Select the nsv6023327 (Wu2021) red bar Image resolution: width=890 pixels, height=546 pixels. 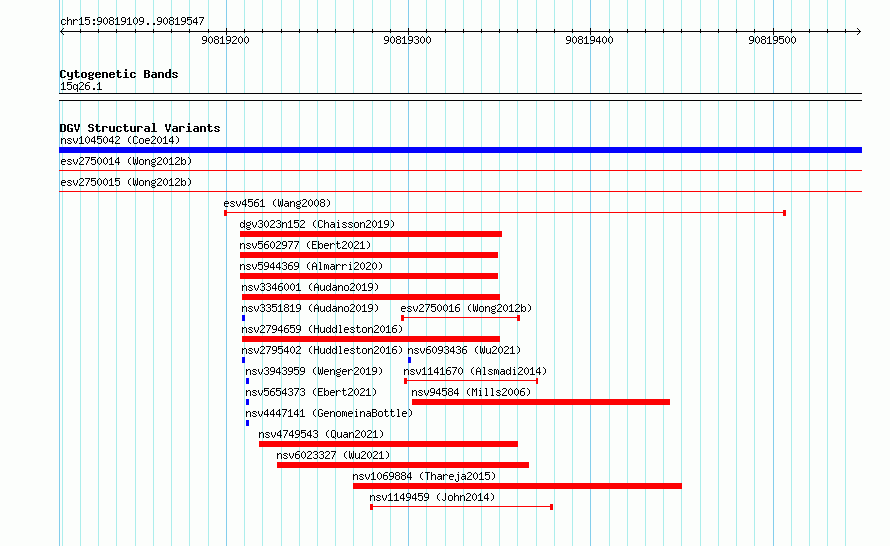pos(403,465)
